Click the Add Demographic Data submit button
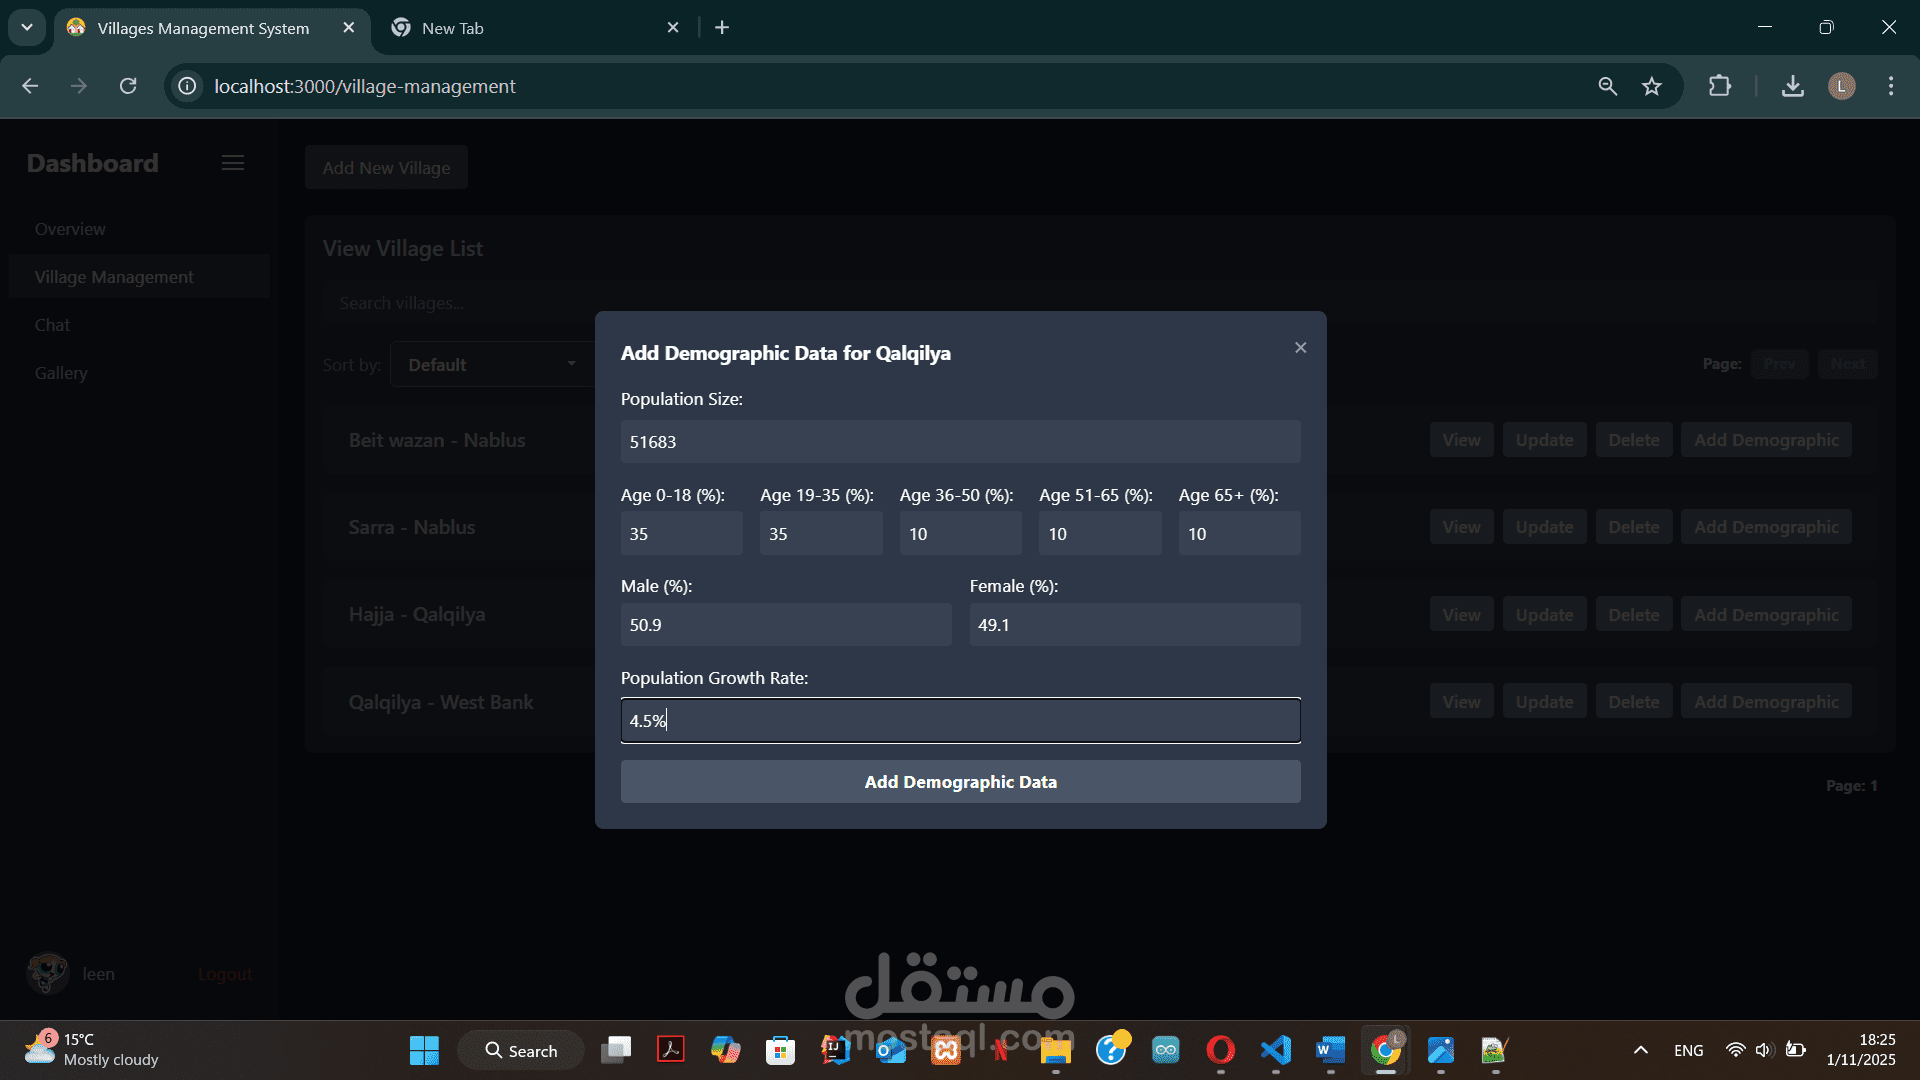The width and height of the screenshot is (1920, 1080). (x=960, y=782)
